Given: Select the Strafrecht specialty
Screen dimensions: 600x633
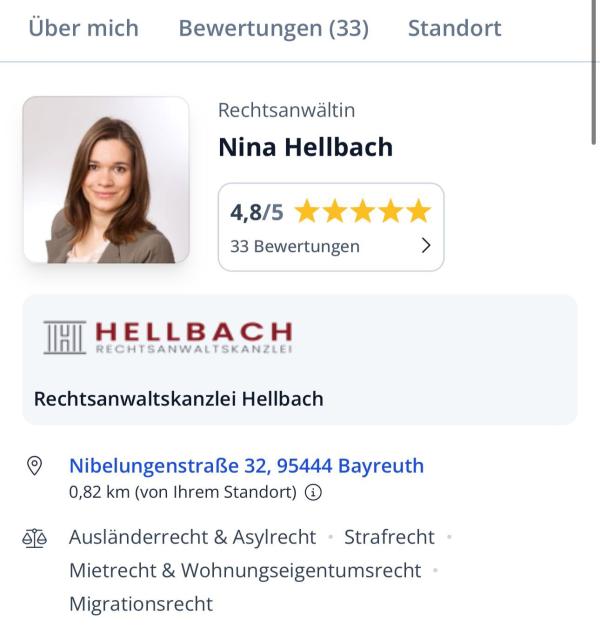Looking at the screenshot, I should coord(389,538).
